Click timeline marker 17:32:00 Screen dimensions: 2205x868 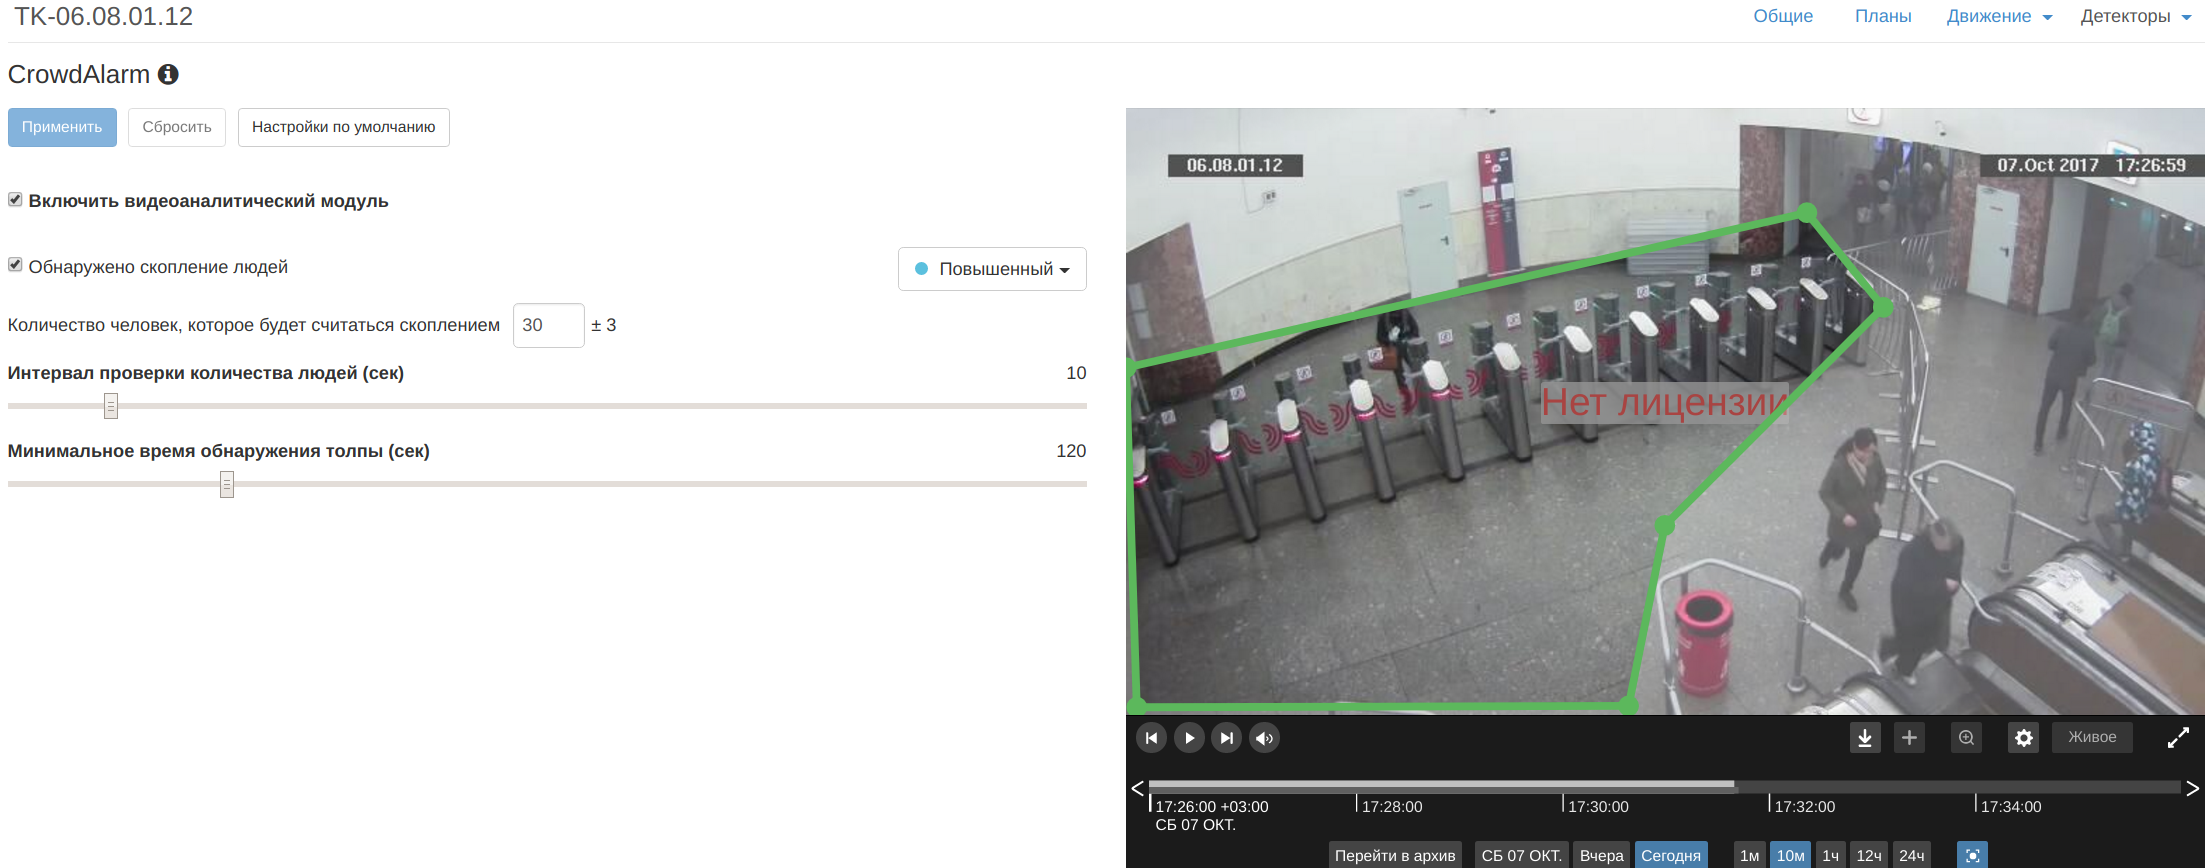point(1804,806)
